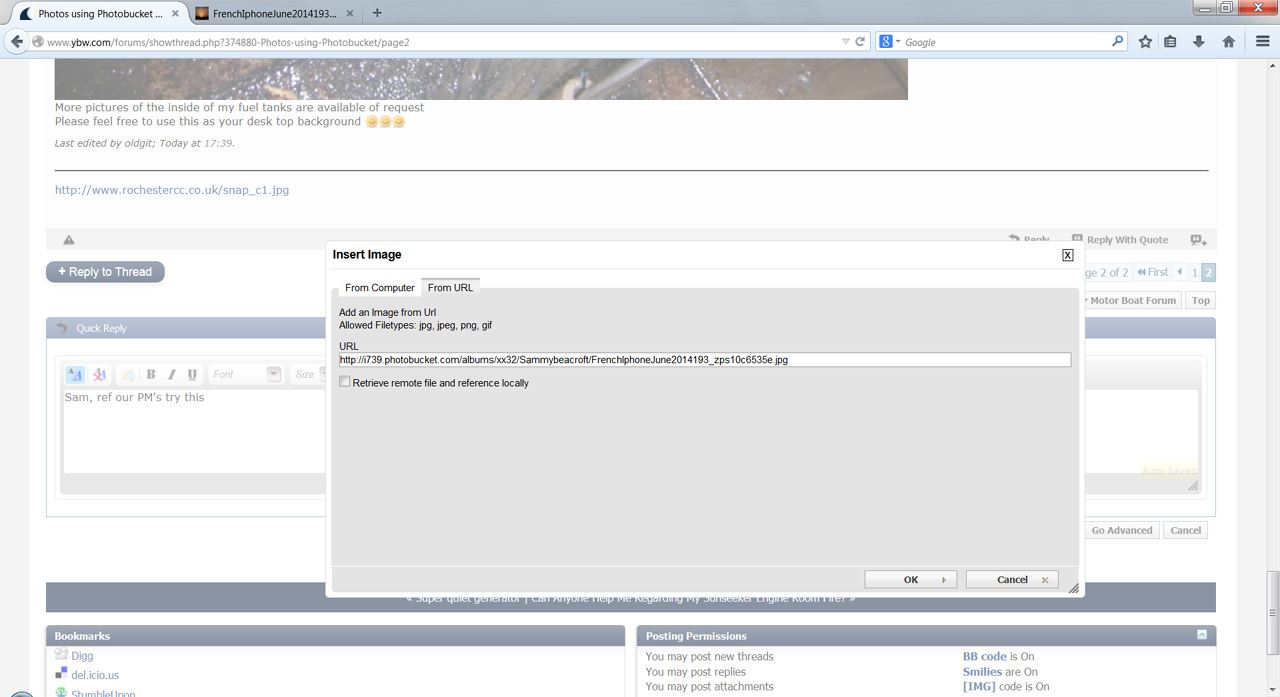Screen dimensions: 1280x697
Task: Click the Firefox back arrow button
Action: point(17,42)
